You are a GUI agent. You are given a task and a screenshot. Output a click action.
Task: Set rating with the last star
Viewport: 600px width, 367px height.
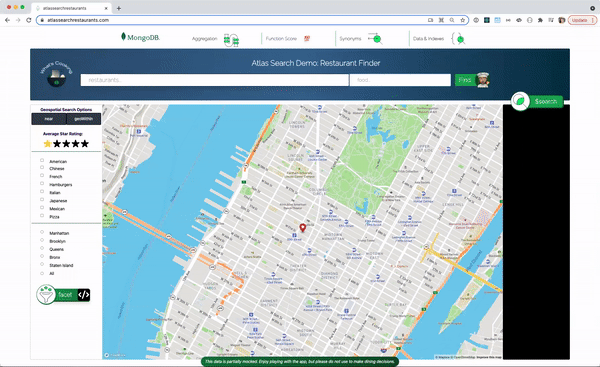pos(85,144)
